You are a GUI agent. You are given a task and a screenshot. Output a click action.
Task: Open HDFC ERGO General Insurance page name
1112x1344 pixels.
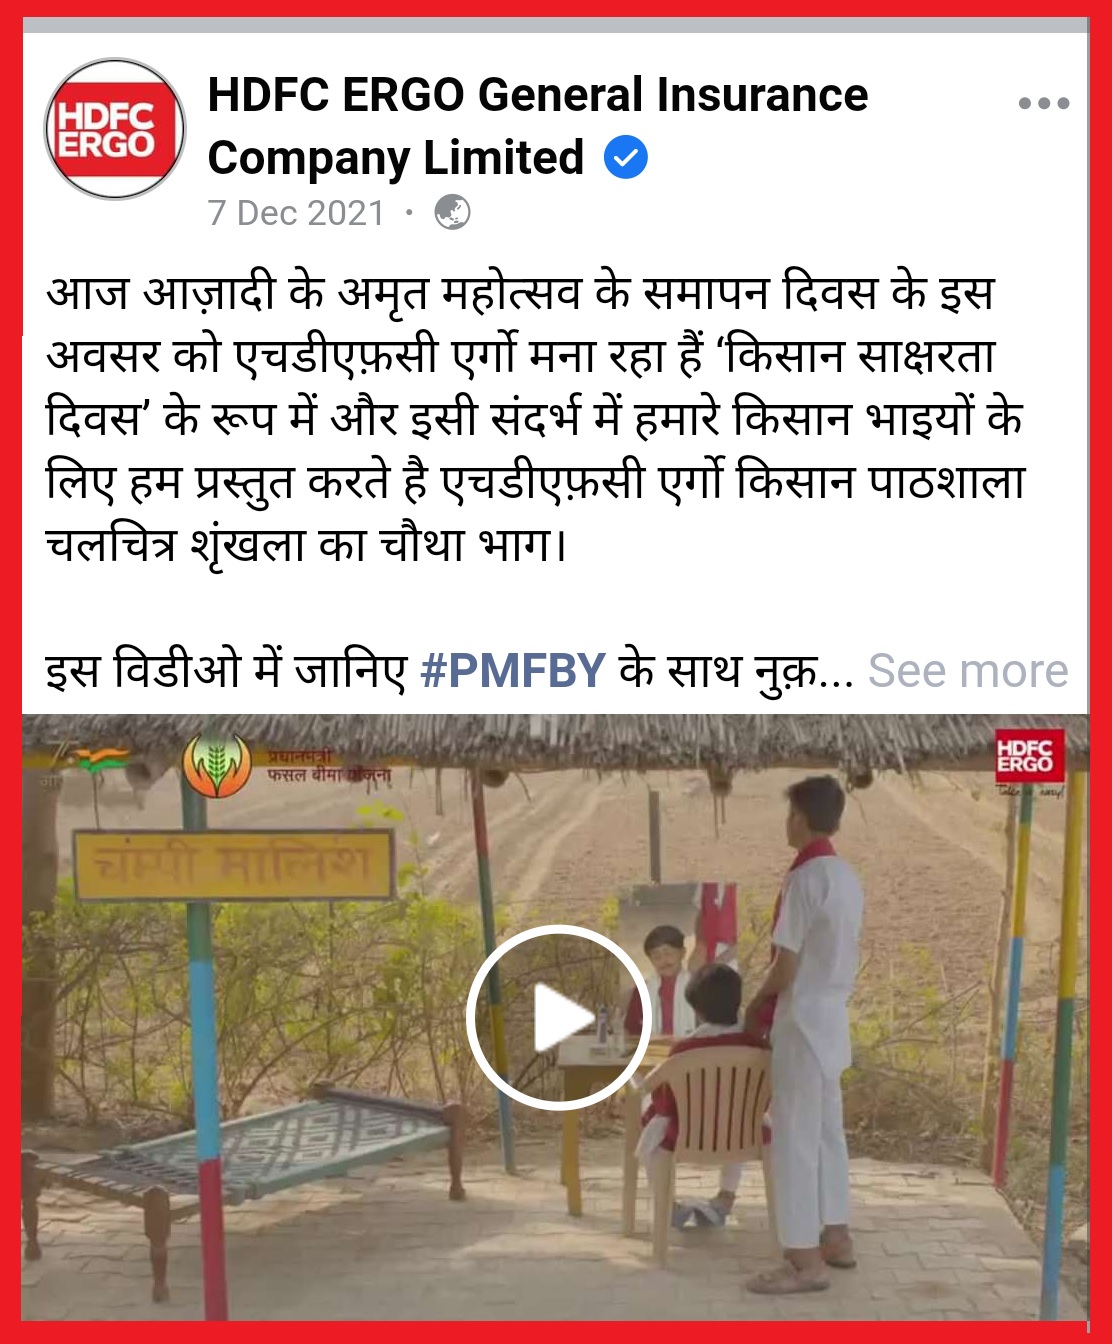(537, 126)
